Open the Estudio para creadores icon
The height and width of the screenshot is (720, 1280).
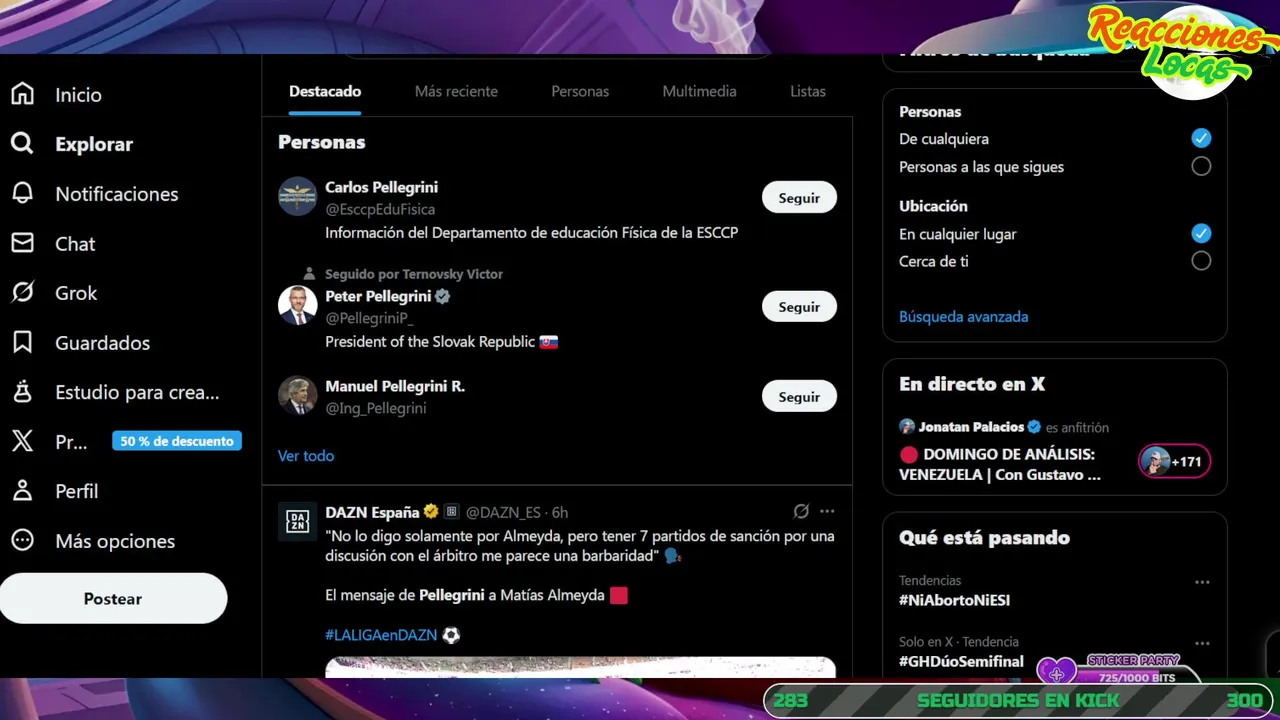click(x=22, y=392)
